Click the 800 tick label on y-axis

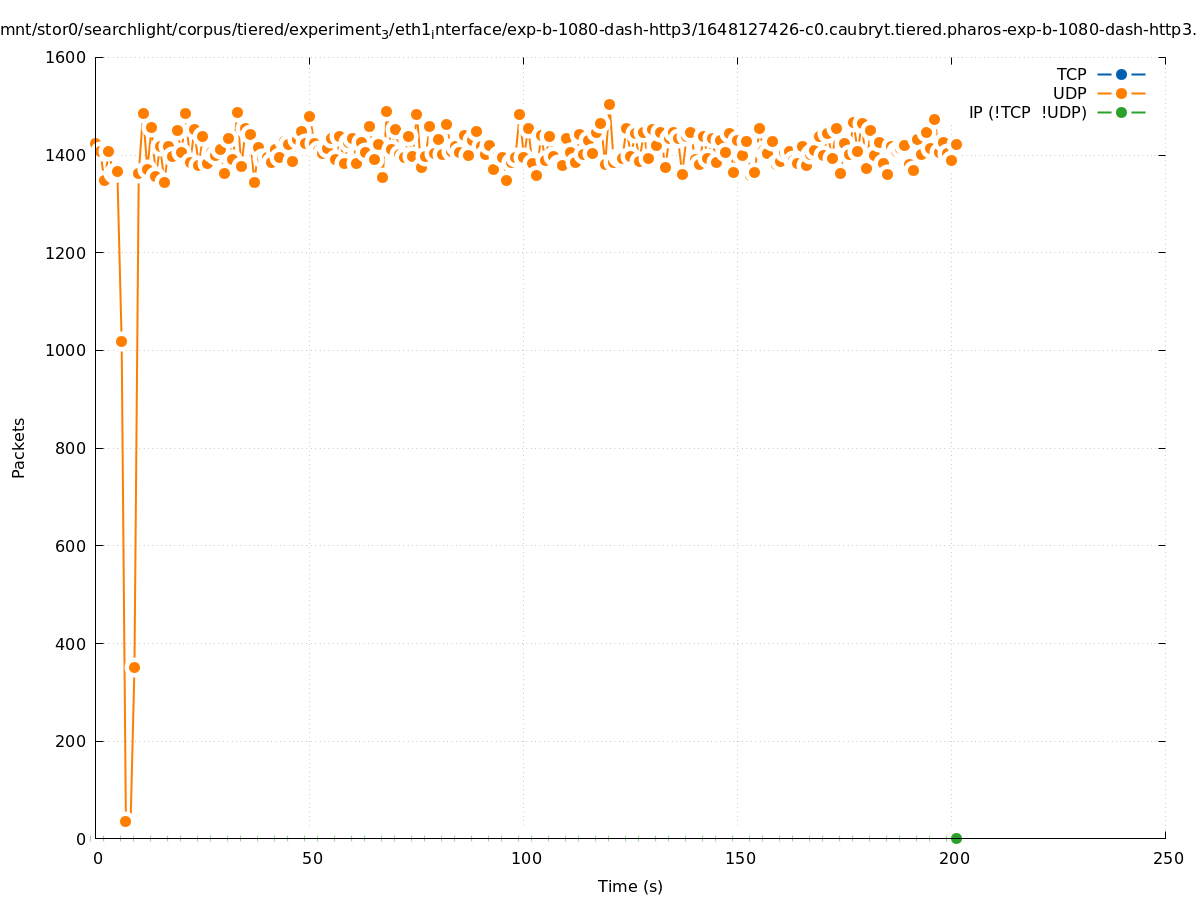70,448
